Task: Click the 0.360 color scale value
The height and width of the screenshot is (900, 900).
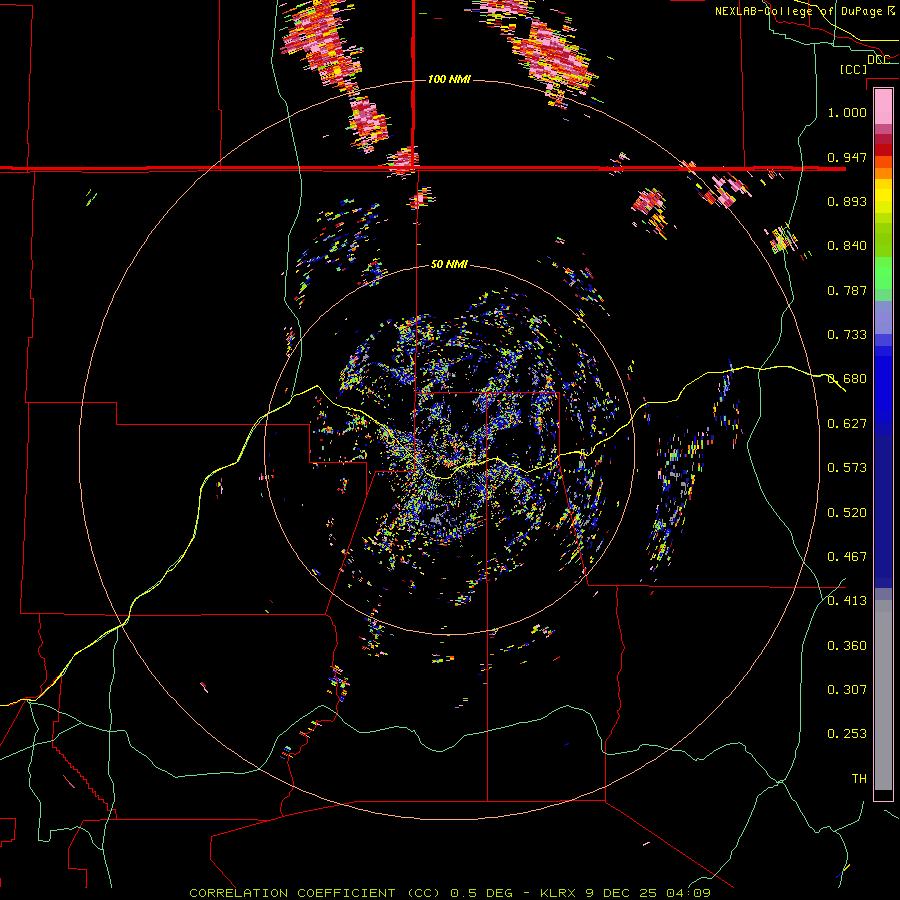Action: [x=847, y=646]
